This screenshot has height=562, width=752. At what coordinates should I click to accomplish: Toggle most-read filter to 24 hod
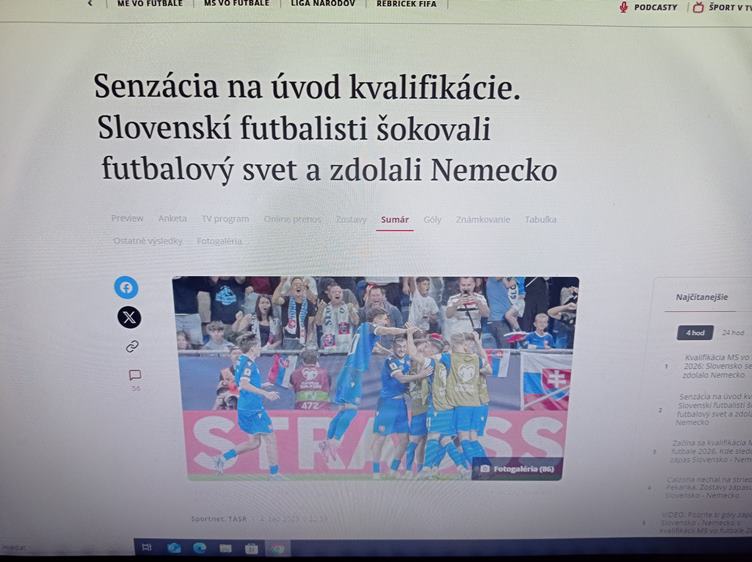733,332
